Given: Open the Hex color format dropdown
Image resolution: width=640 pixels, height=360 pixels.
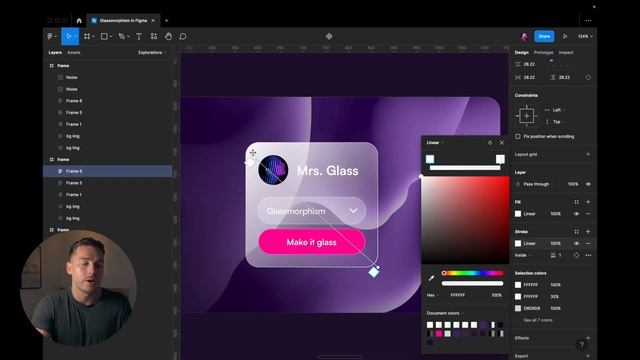Looking at the screenshot, I should pyautogui.click(x=433, y=295).
